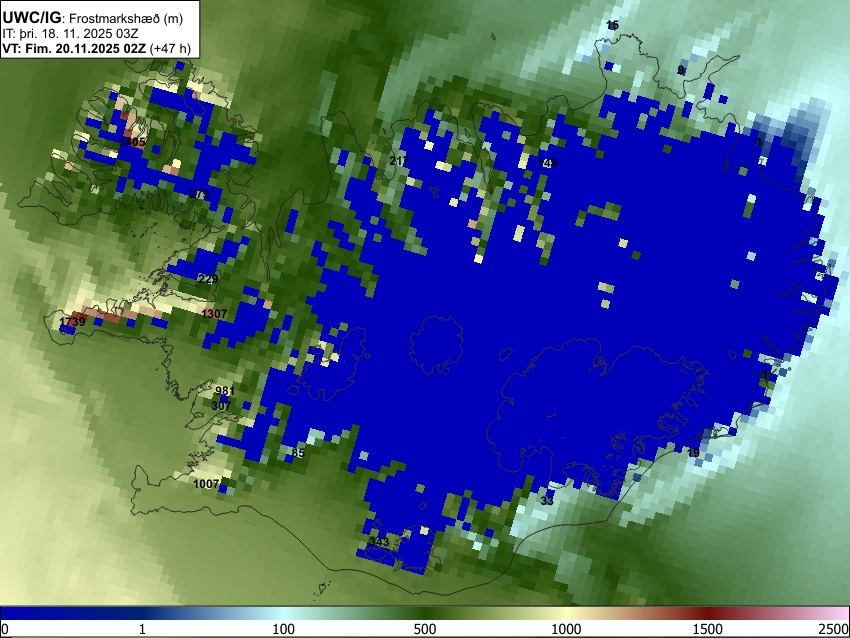
Task: Click the '500' label on the colour scale
Action: tap(425, 629)
